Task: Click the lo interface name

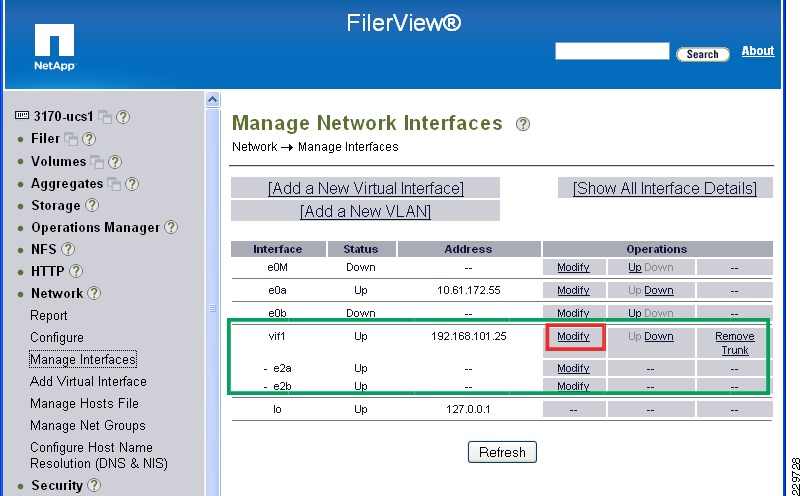Action: (277, 409)
